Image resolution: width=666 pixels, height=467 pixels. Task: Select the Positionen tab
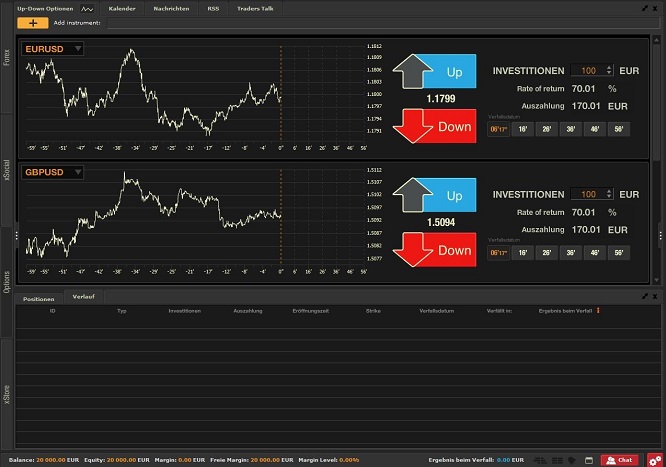tap(39, 299)
